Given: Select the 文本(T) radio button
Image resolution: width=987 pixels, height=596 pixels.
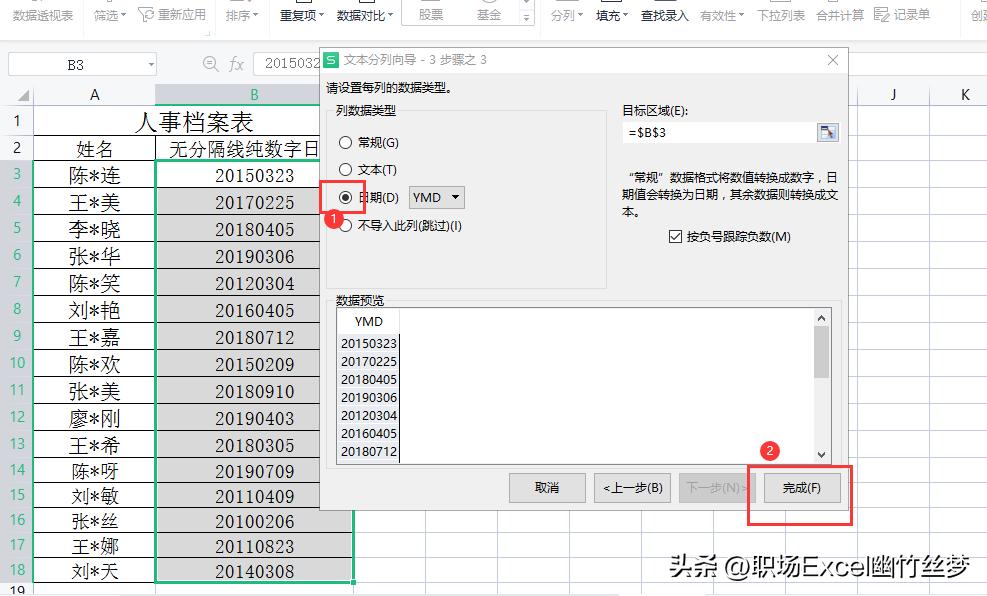Looking at the screenshot, I should 346,171.
